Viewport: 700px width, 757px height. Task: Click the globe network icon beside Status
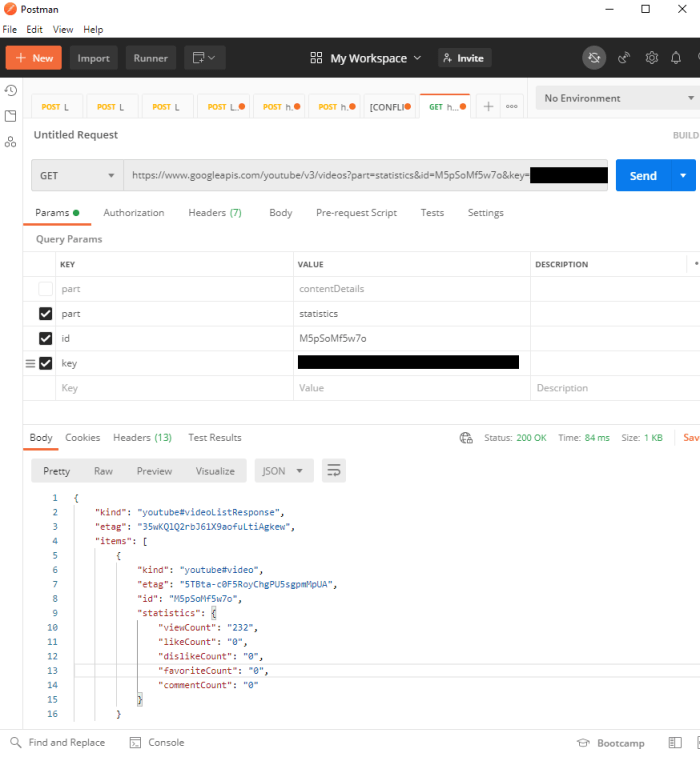pos(465,438)
